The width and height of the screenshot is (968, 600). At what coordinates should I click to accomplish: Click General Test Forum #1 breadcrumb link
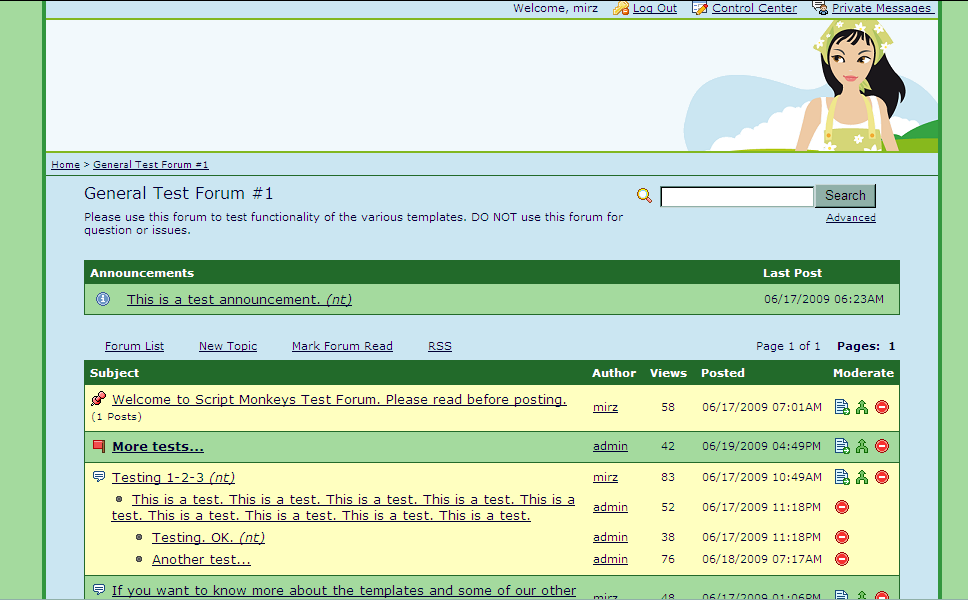(x=151, y=165)
